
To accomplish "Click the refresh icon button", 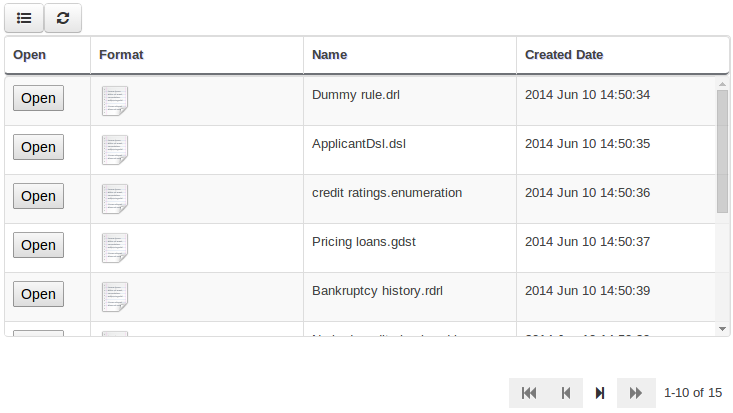I will pos(63,18).
